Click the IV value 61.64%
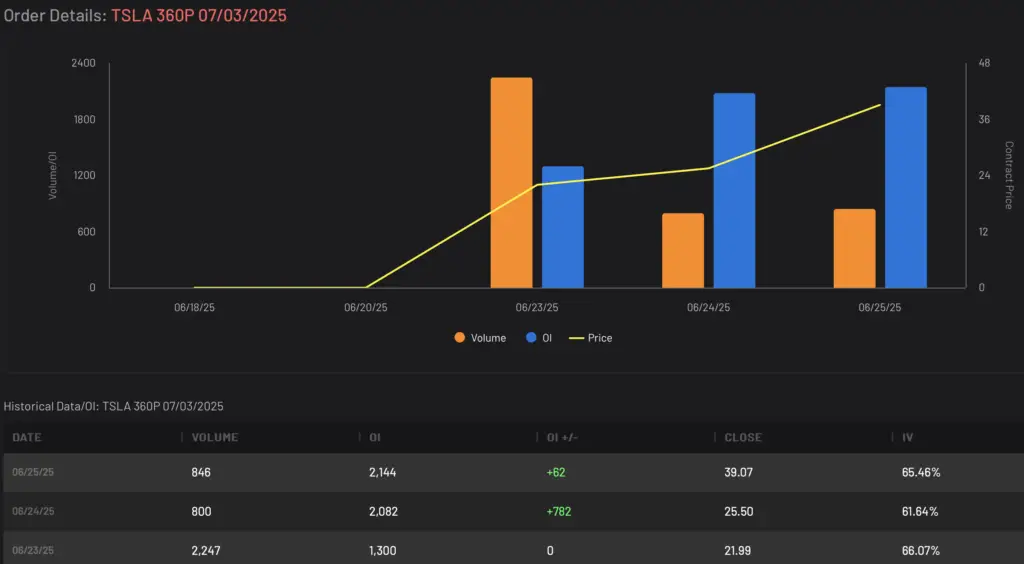This screenshot has width=1024, height=564. [920, 511]
